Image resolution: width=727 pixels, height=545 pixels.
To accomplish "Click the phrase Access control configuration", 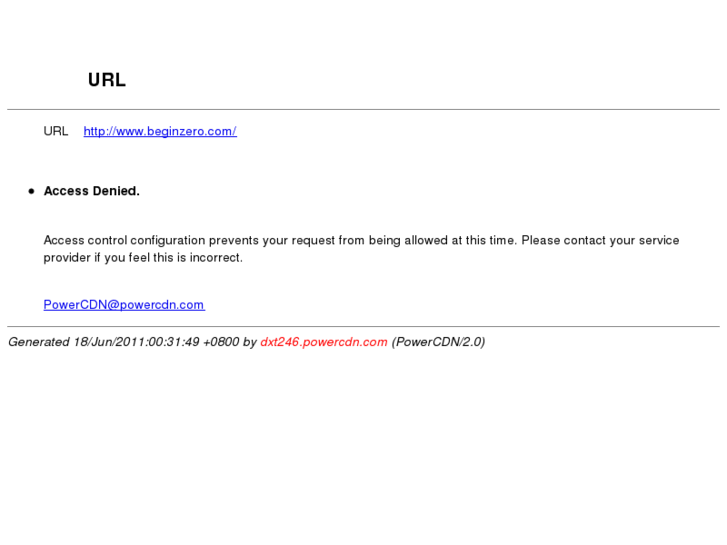I will point(124,240).
